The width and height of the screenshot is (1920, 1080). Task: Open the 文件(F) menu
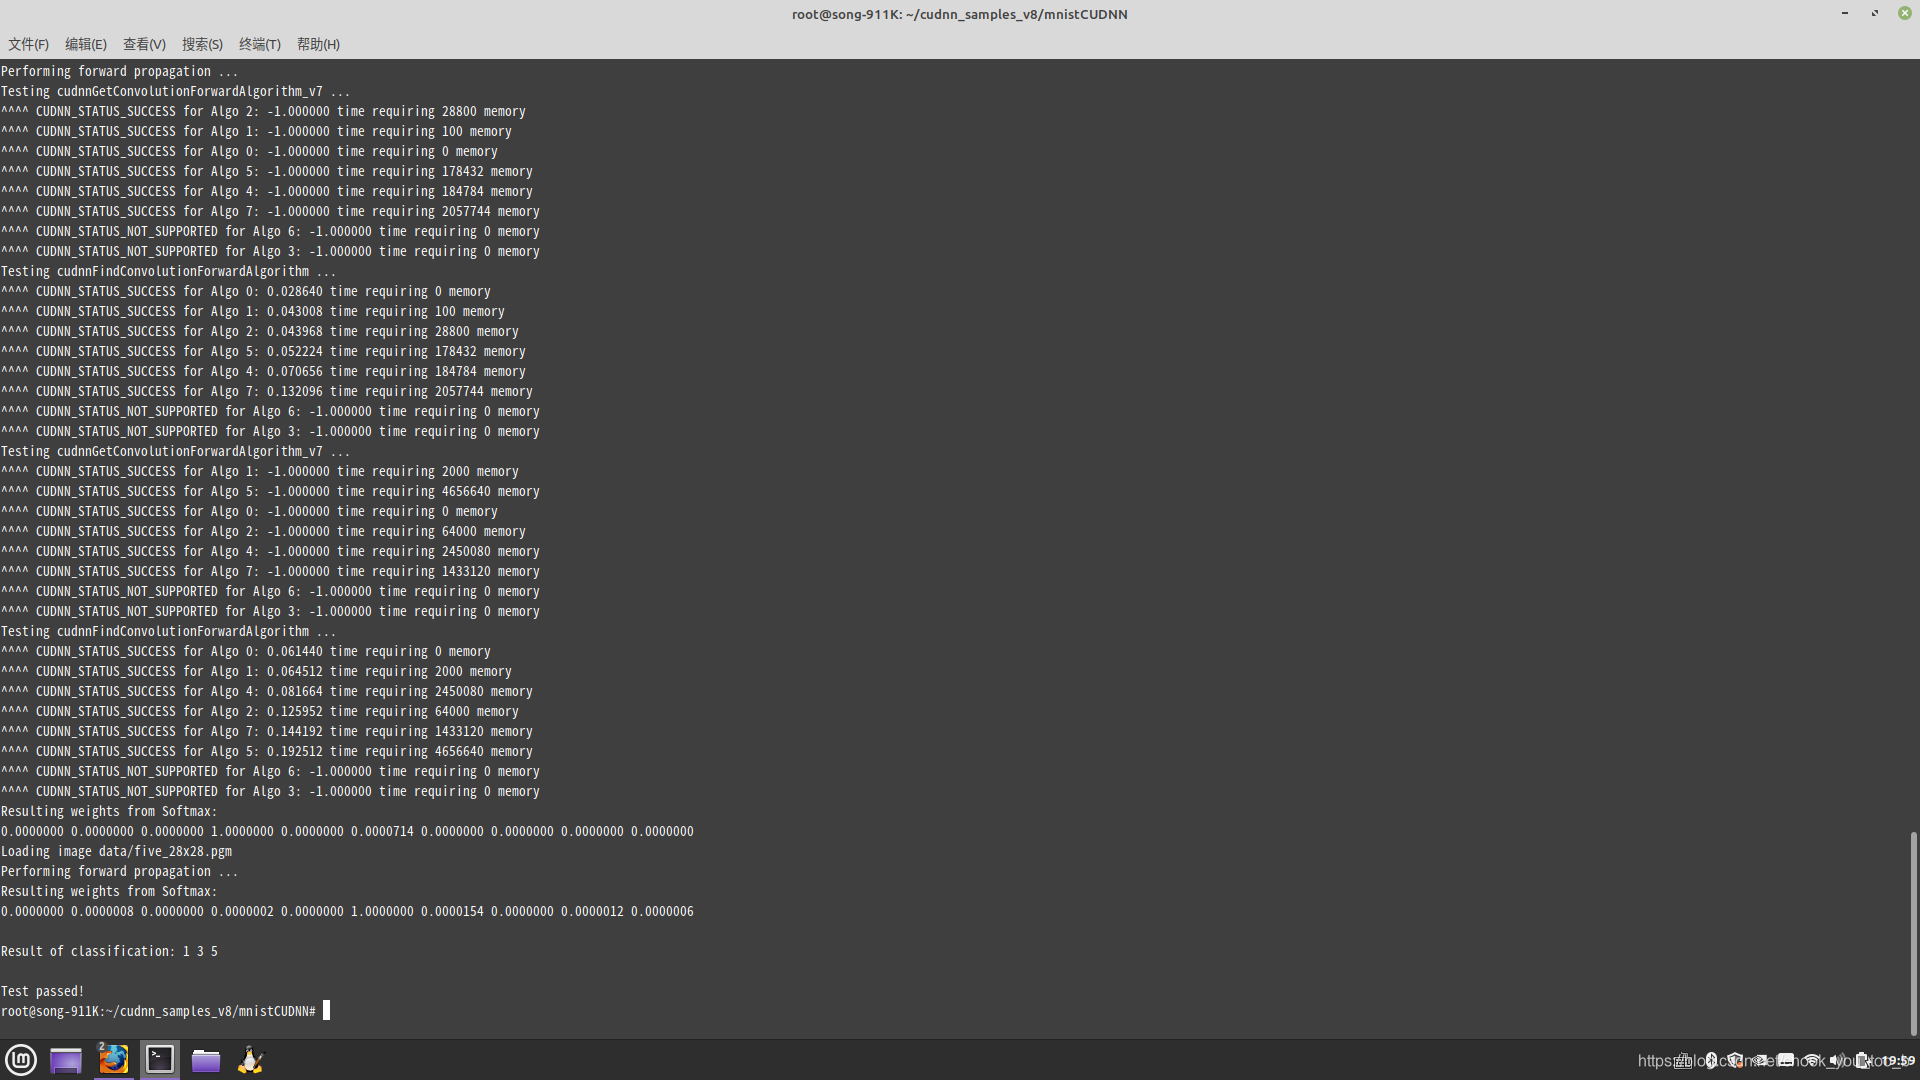point(28,44)
